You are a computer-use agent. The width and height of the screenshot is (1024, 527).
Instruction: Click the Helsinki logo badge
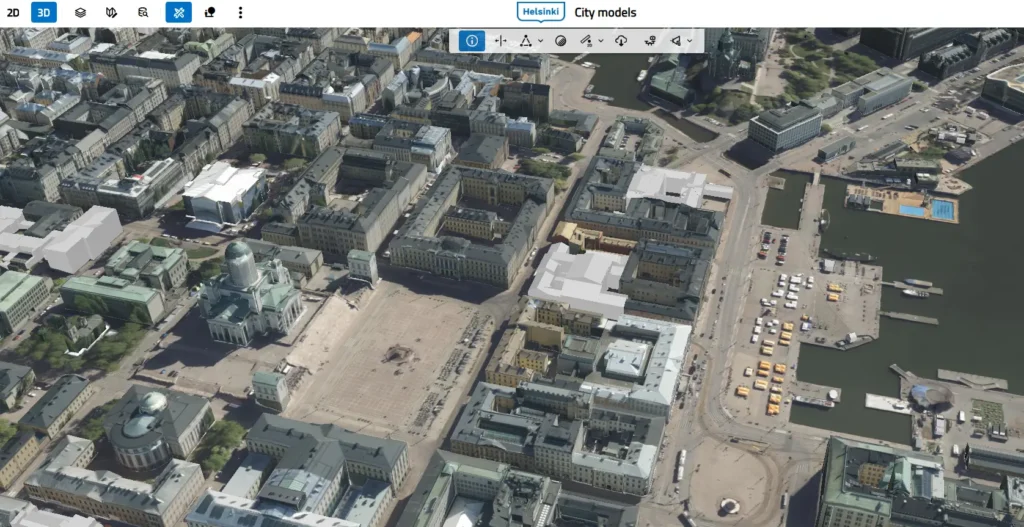[x=541, y=12]
